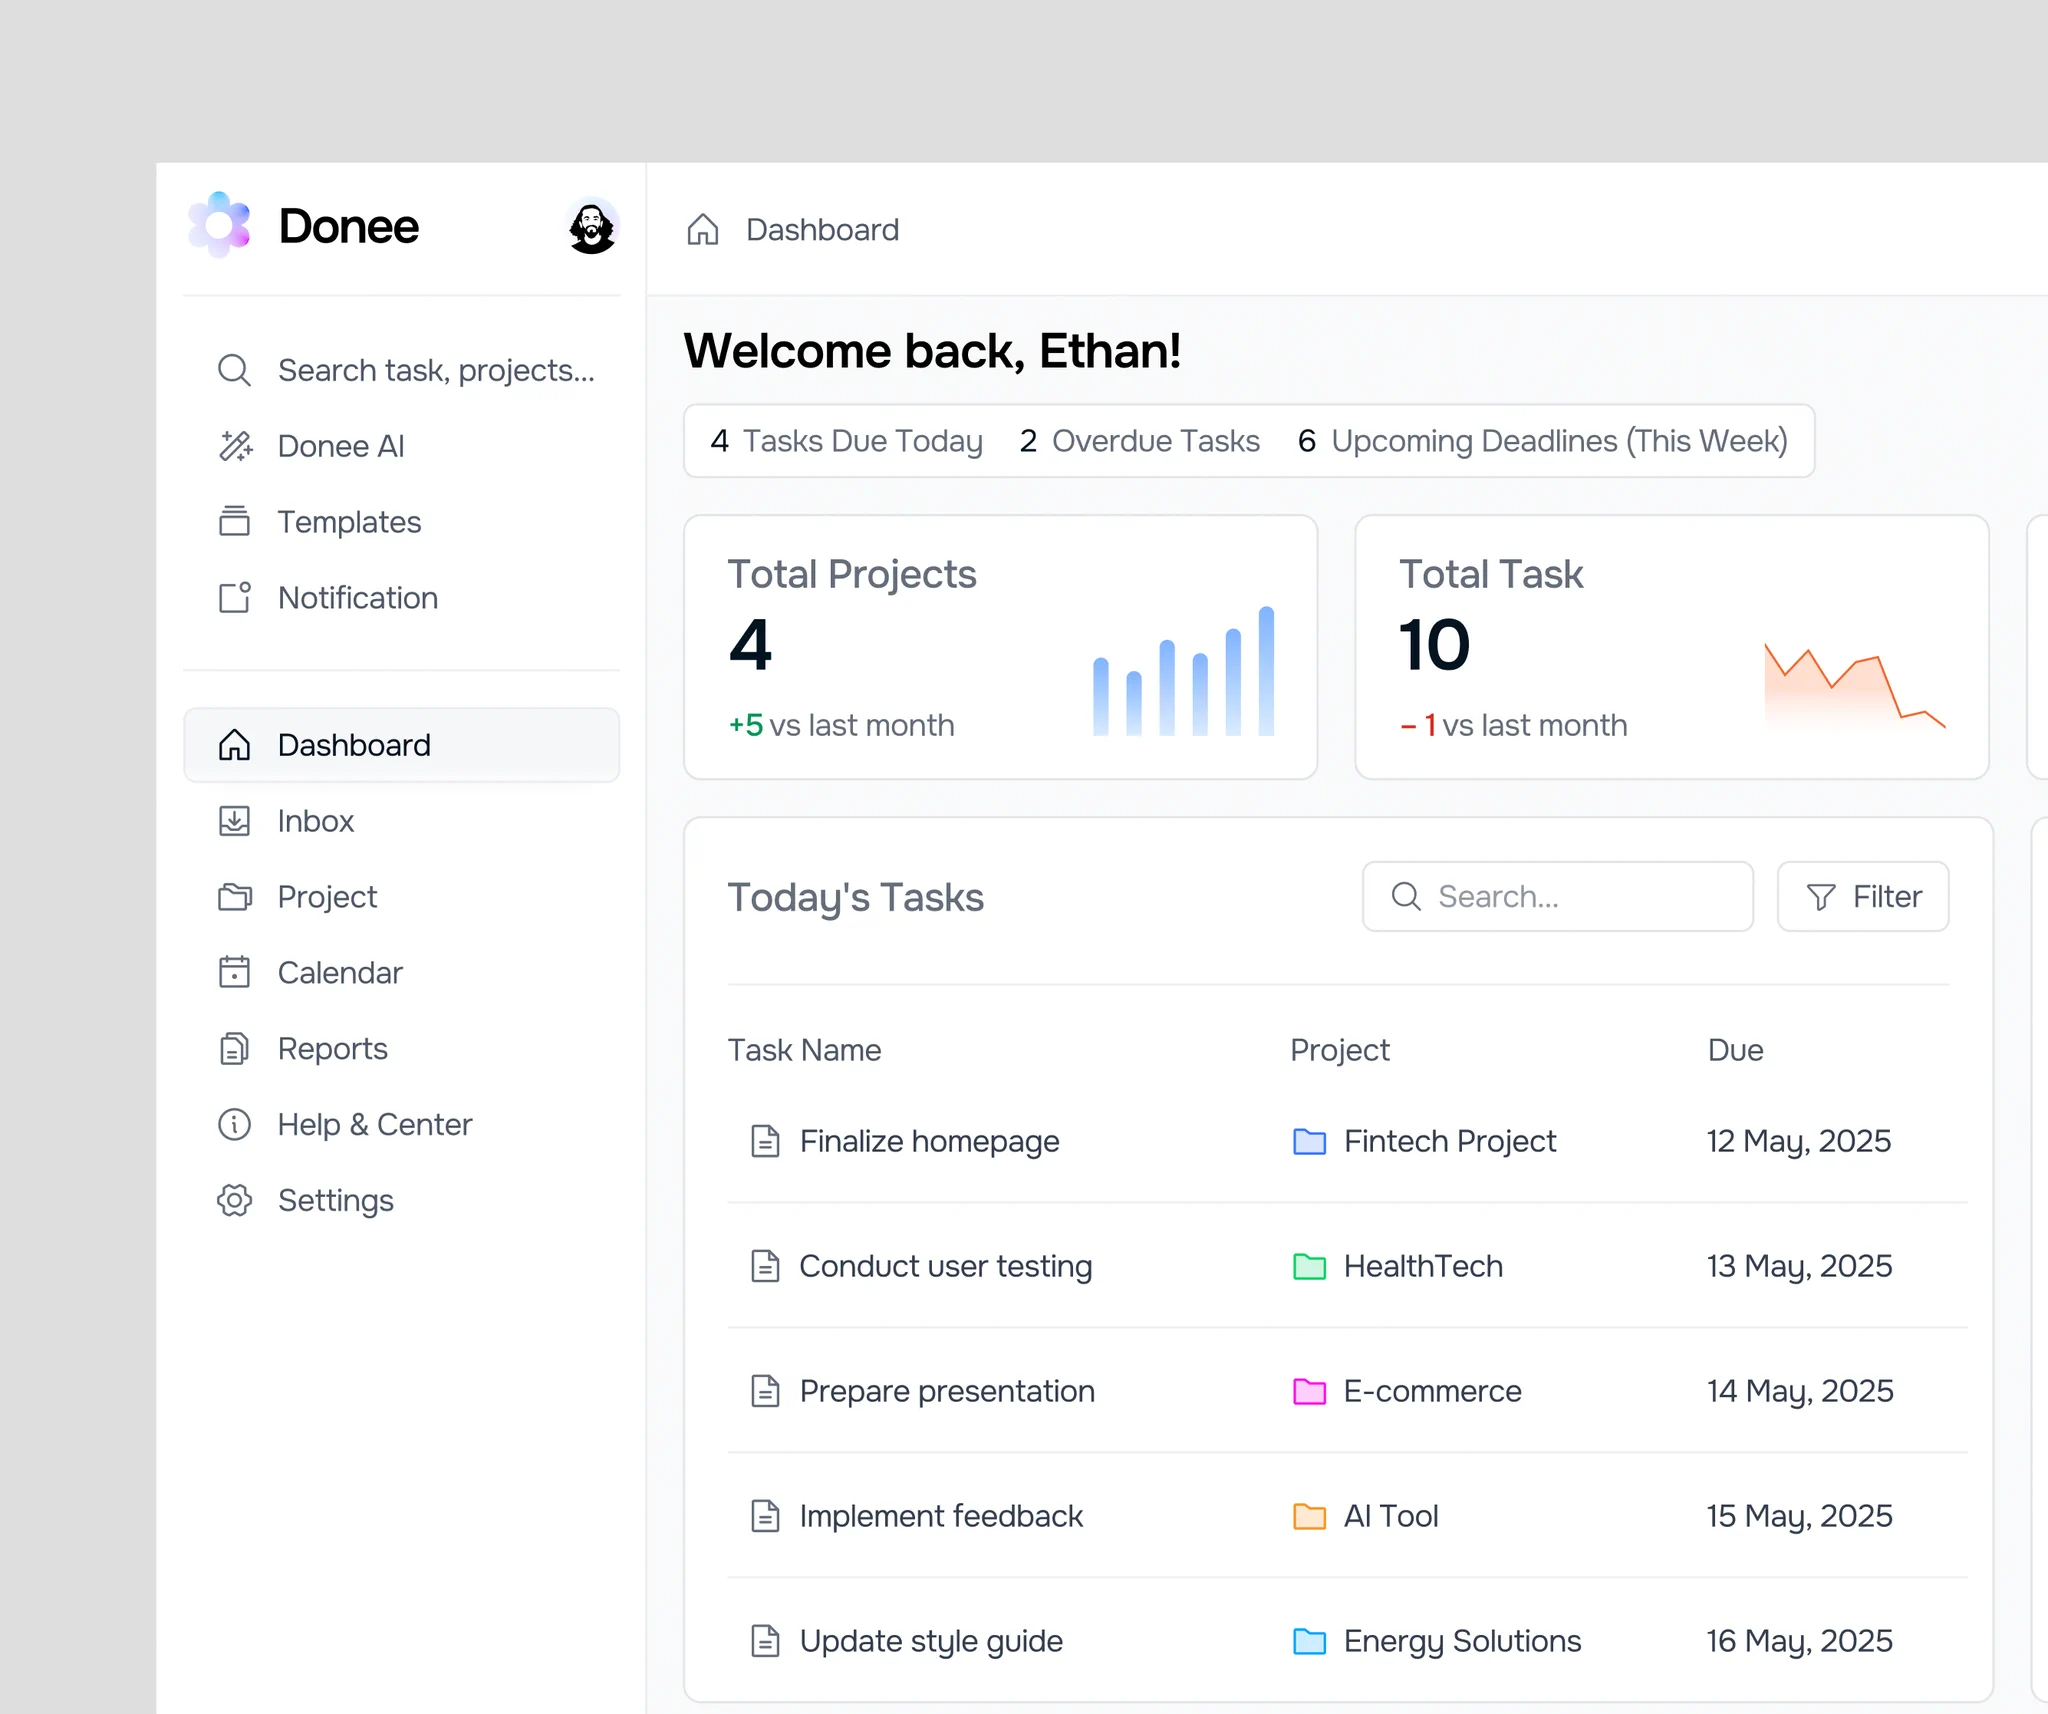The image size is (2048, 1714).
Task: Open the user profile avatar
Action: tap(592, 227)
